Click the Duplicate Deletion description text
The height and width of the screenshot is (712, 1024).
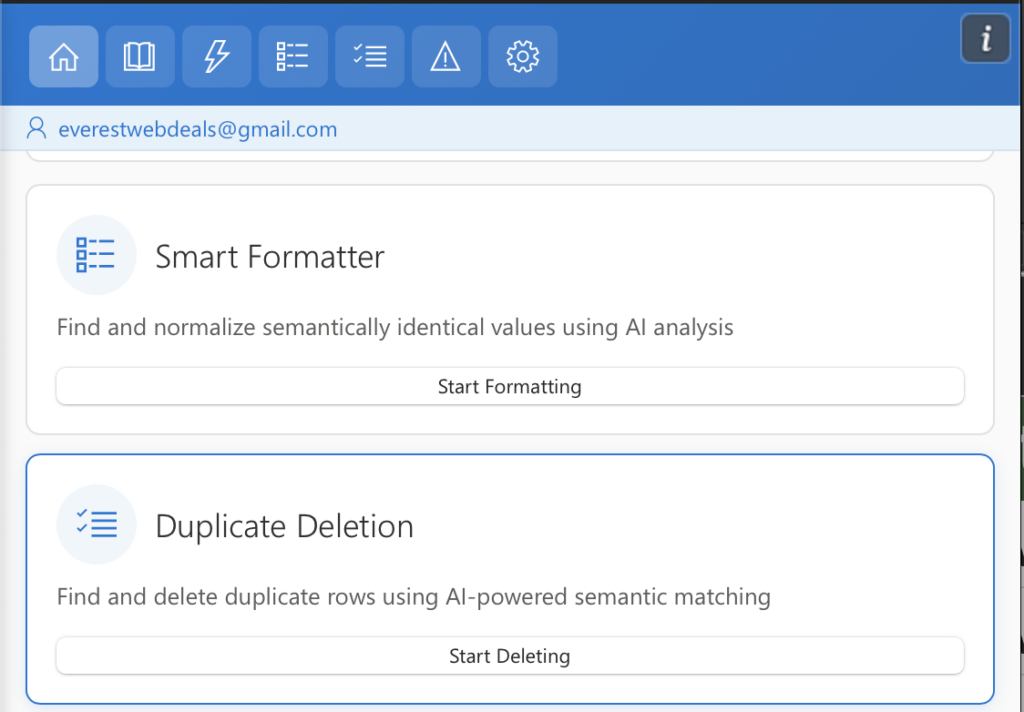click(413, 597)
